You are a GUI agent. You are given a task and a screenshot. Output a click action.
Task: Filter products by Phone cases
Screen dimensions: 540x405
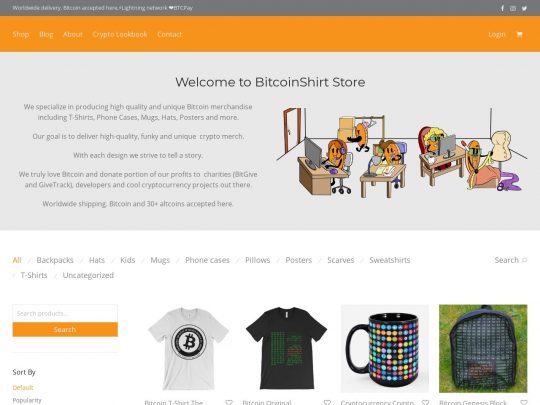coord(207,260)
